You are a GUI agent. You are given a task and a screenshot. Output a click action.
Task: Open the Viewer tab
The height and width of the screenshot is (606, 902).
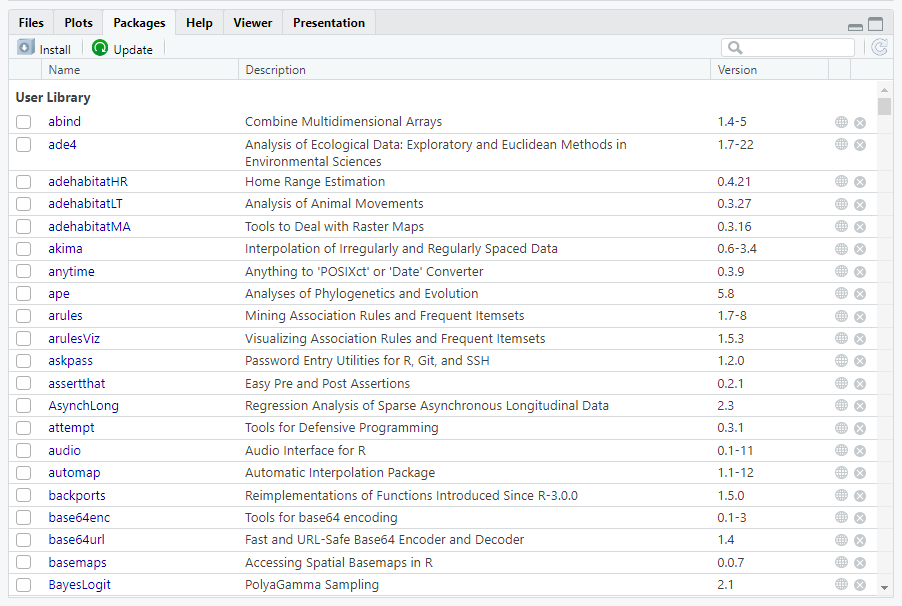coord(252,23)
